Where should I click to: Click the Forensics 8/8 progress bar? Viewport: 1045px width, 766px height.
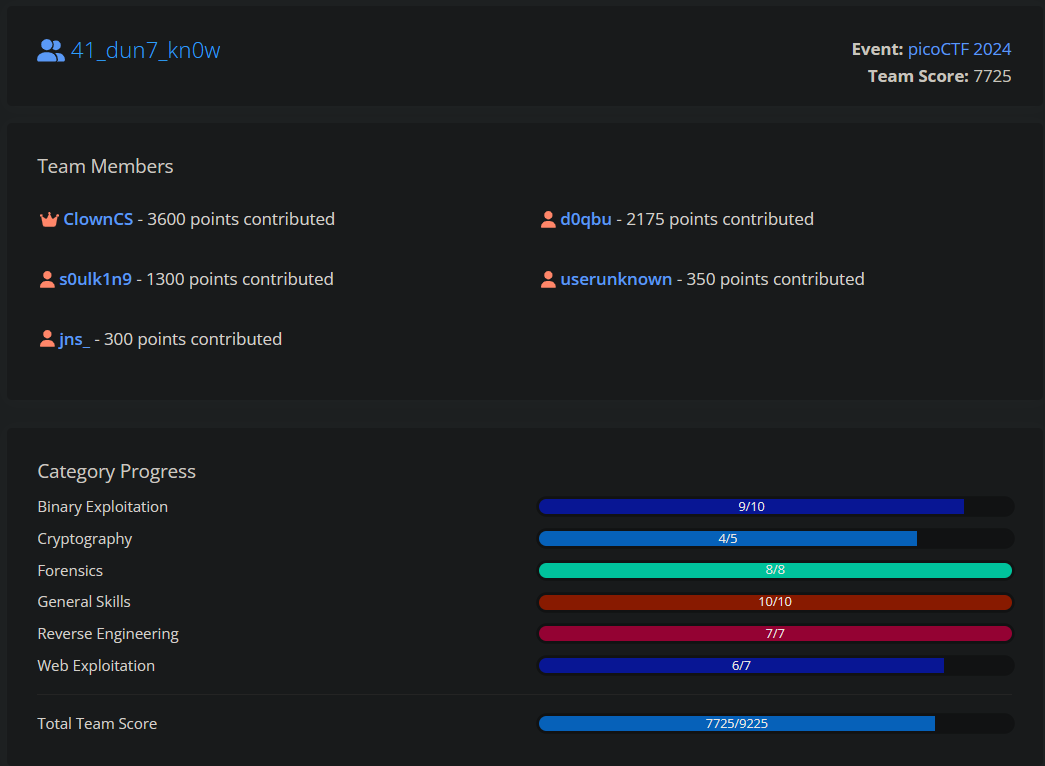coord(776,570)
